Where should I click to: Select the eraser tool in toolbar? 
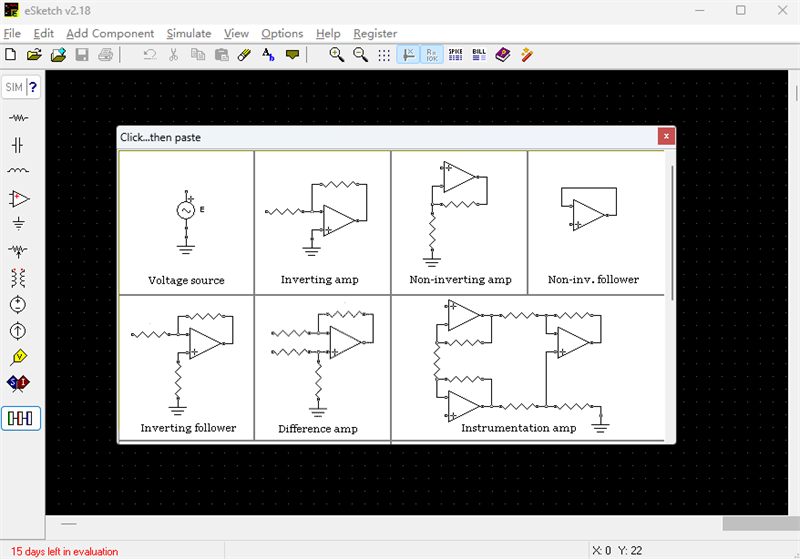[244, 55]
